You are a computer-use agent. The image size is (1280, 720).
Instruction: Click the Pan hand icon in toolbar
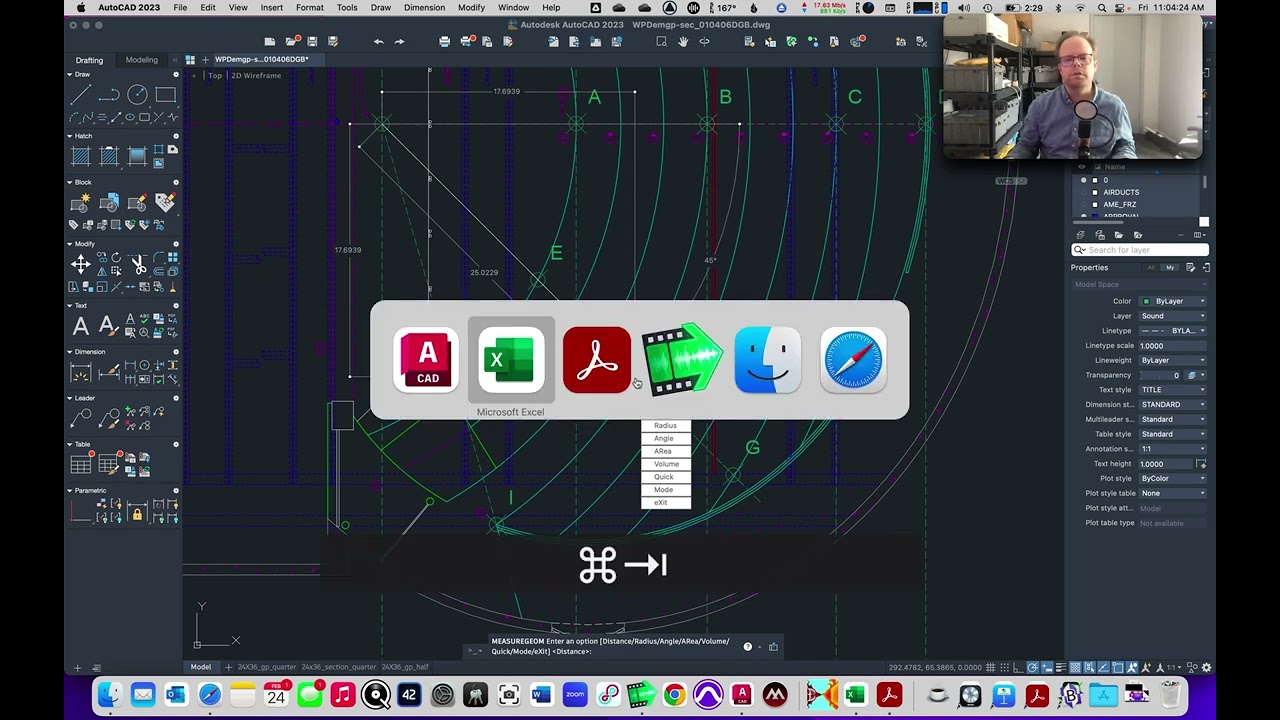pos(683,41)
